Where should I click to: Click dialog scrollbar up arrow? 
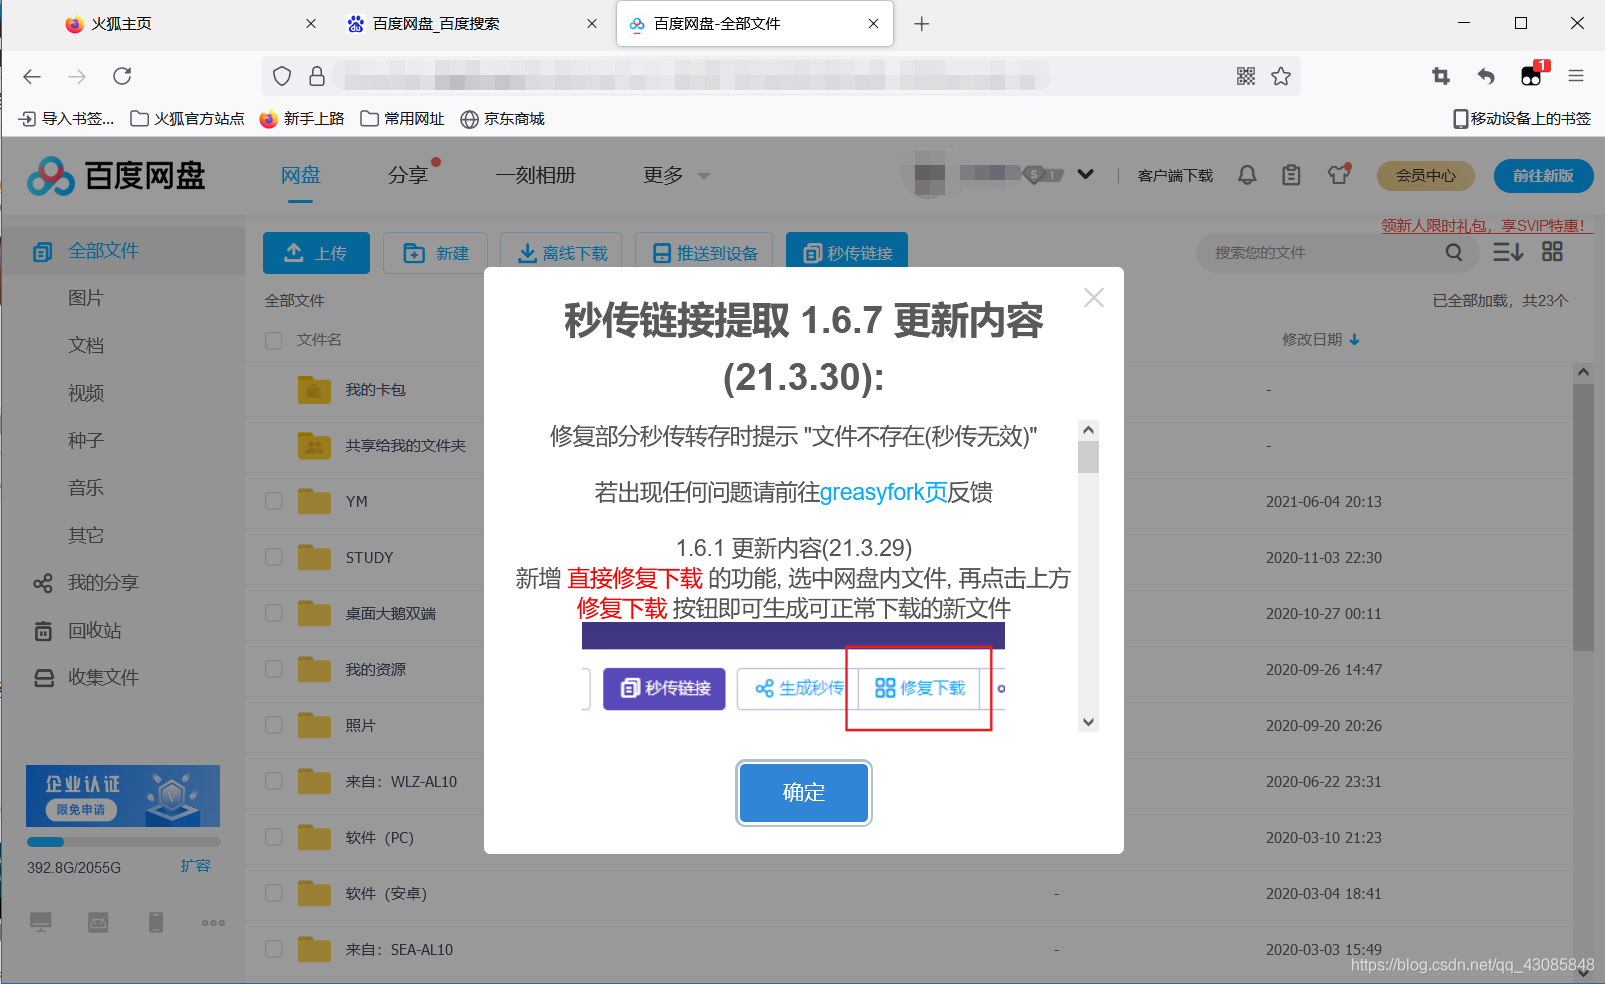click(1089, 430)
